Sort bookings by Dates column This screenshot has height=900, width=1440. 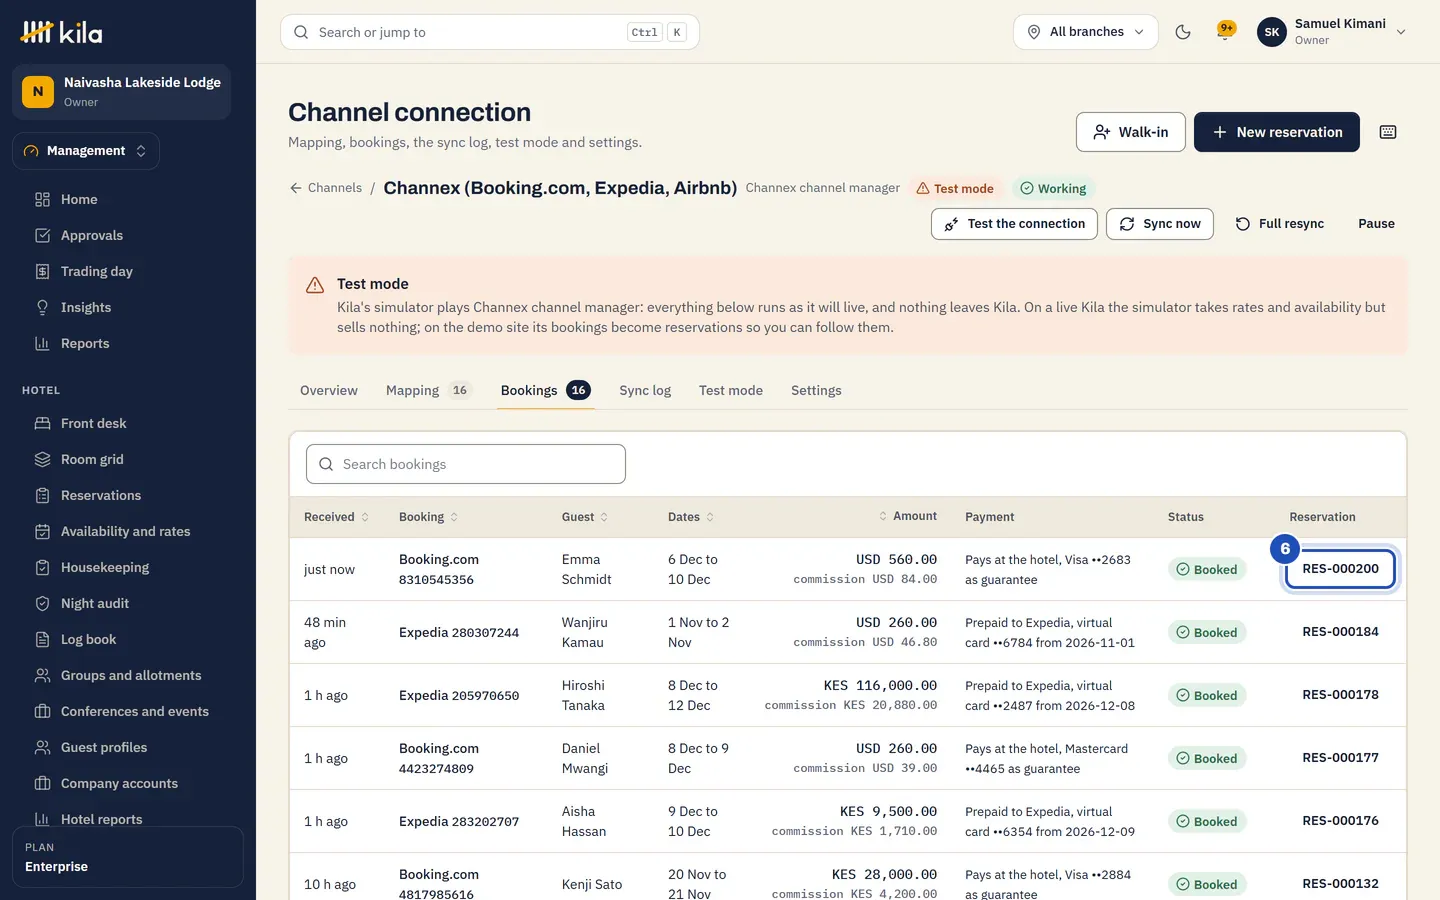coord(691,517)
